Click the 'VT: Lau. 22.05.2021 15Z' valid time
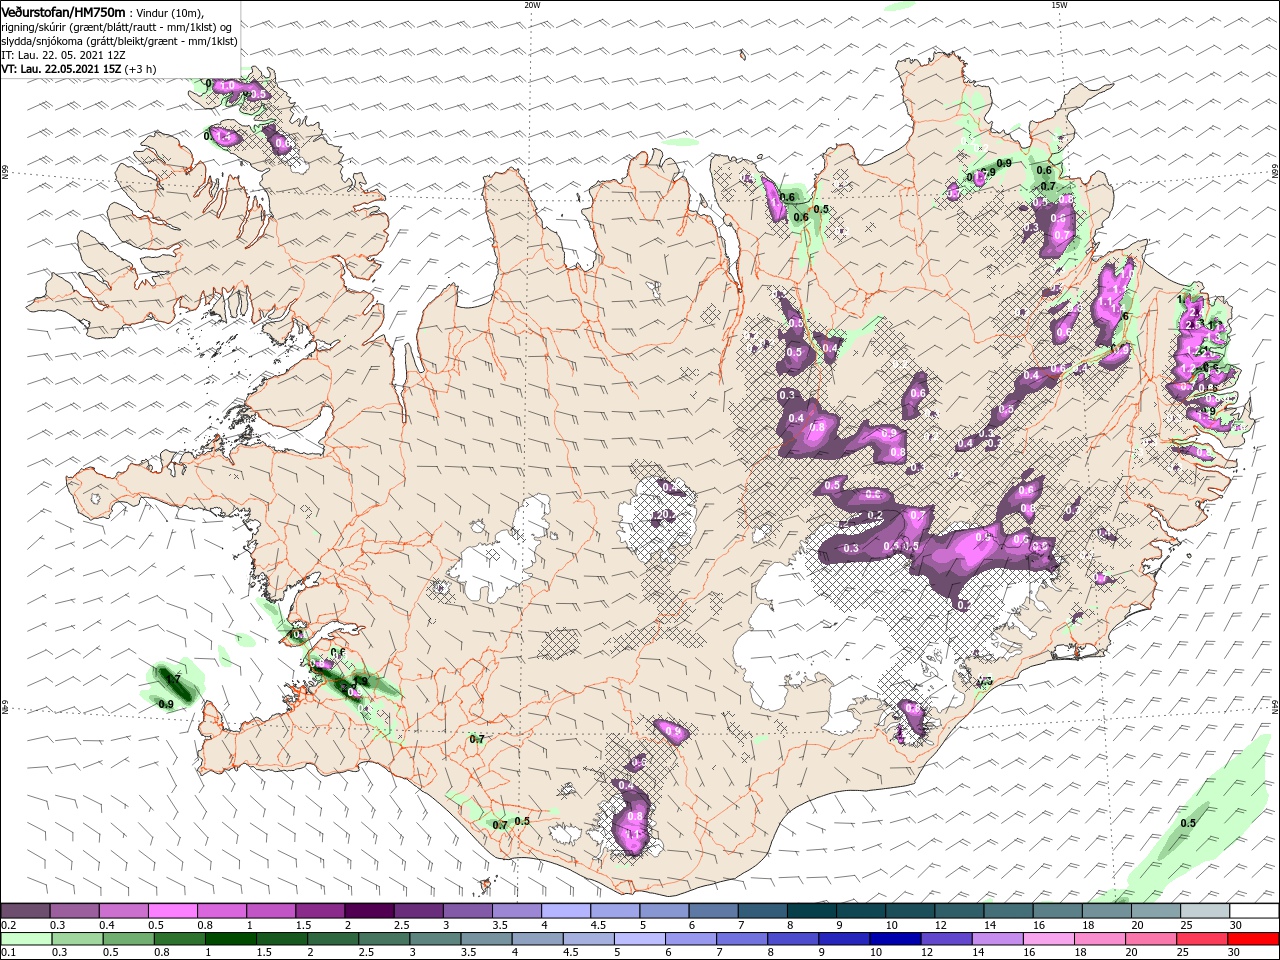The image size is (1280, 960). point(62,69)
